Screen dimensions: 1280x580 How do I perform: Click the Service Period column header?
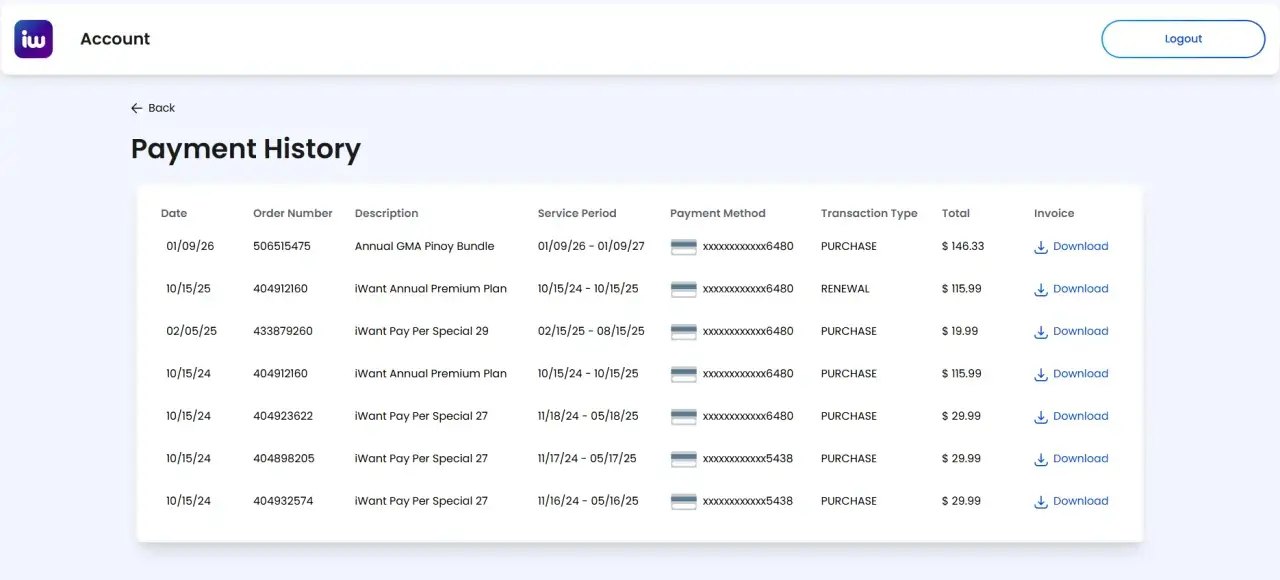pos(577,213)
